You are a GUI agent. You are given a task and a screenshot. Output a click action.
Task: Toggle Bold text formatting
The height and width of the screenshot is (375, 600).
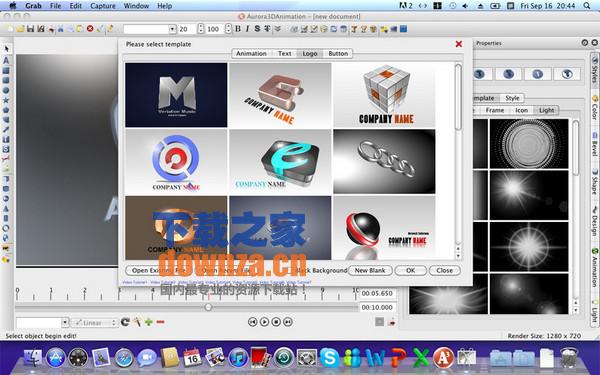click(x=238, y=29)
